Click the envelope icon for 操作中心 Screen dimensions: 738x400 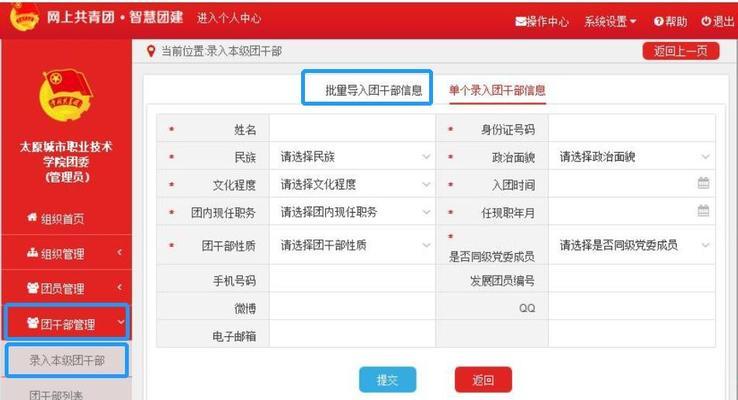pos(520,21)
